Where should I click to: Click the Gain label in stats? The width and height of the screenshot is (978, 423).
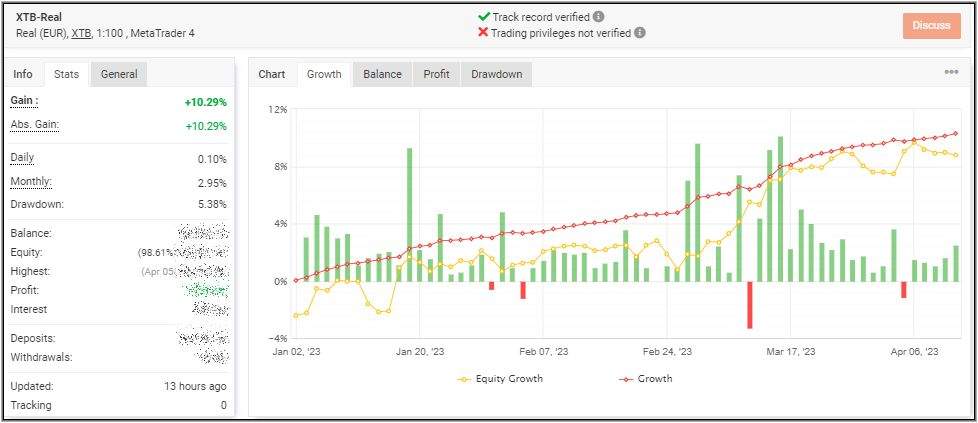click(x=24, y=101)
